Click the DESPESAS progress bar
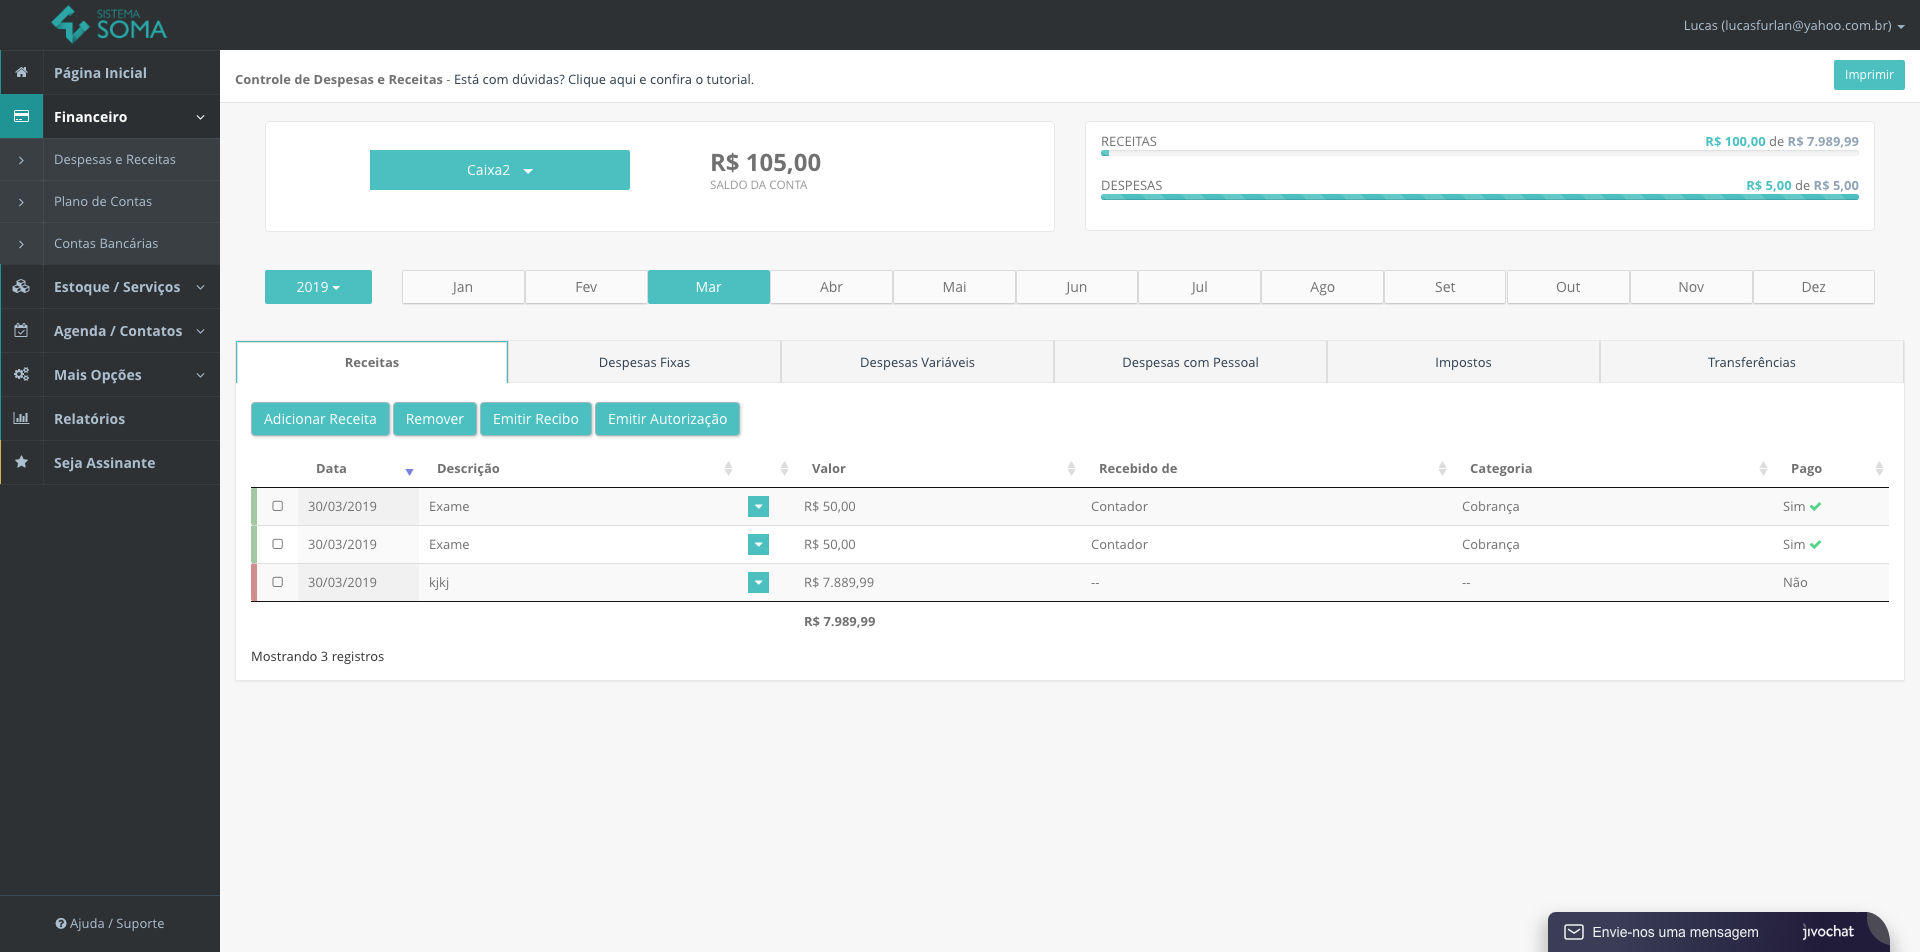 coord(1479,197)
